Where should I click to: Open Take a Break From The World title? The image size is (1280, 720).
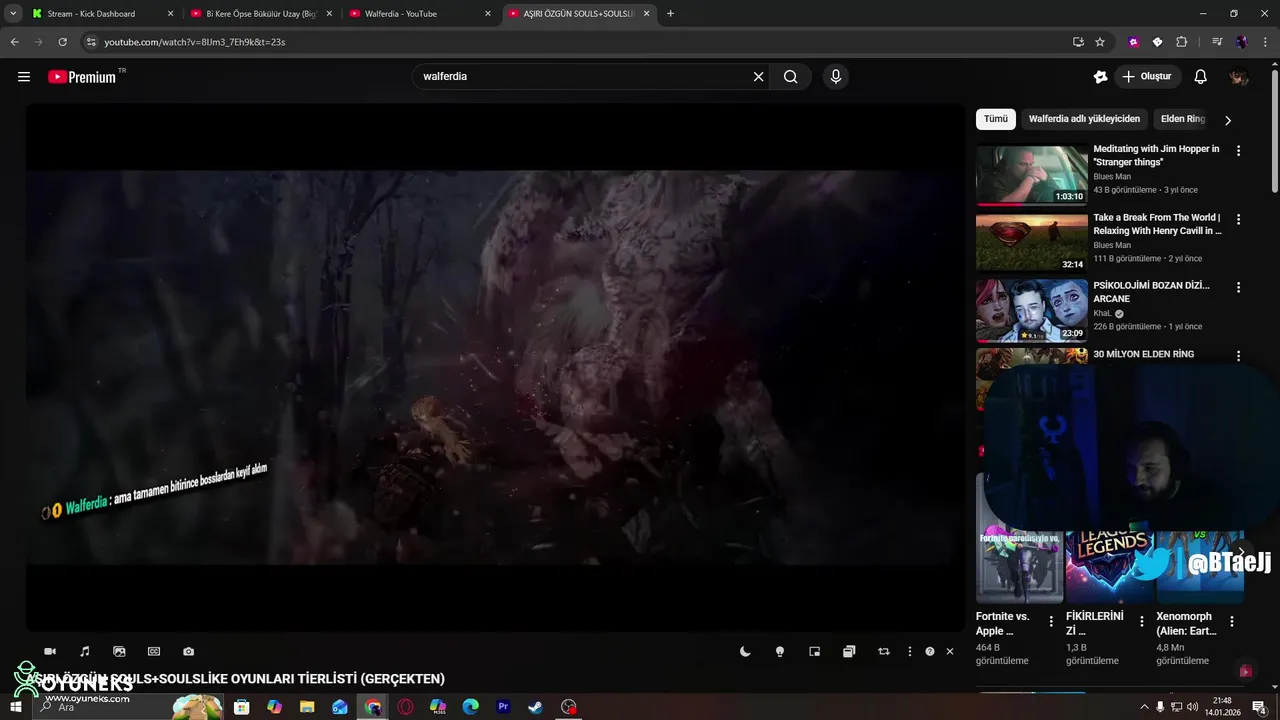[x=1157, y=224]
